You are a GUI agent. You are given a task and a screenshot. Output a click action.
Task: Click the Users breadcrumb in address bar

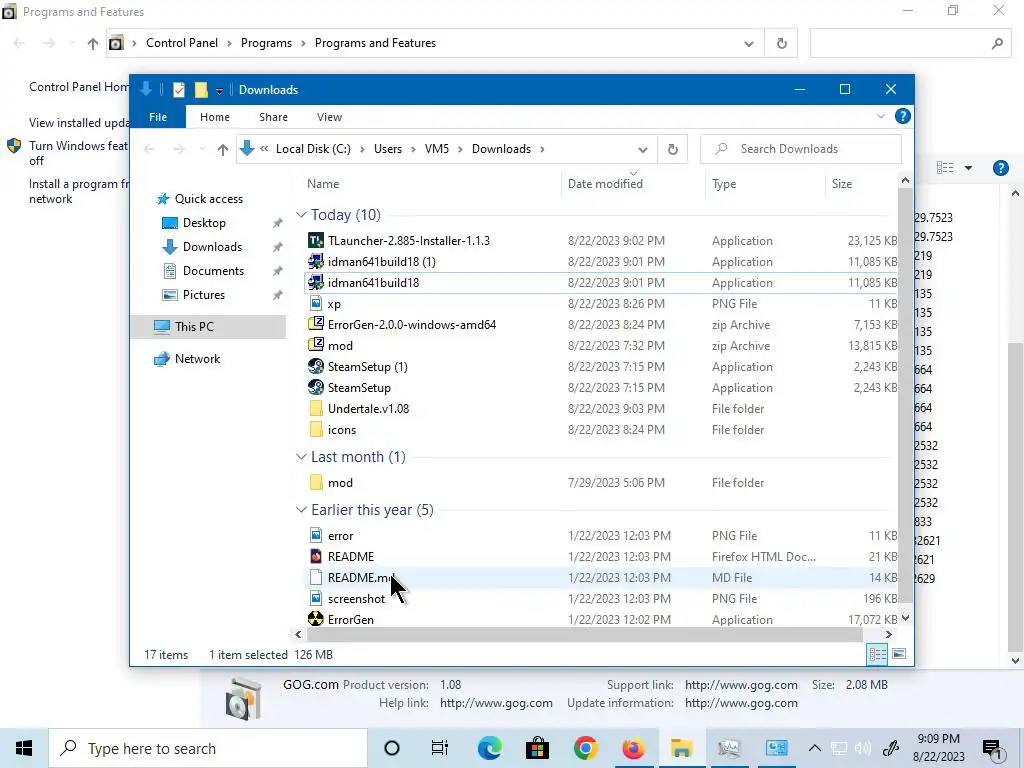coord(388,149)
